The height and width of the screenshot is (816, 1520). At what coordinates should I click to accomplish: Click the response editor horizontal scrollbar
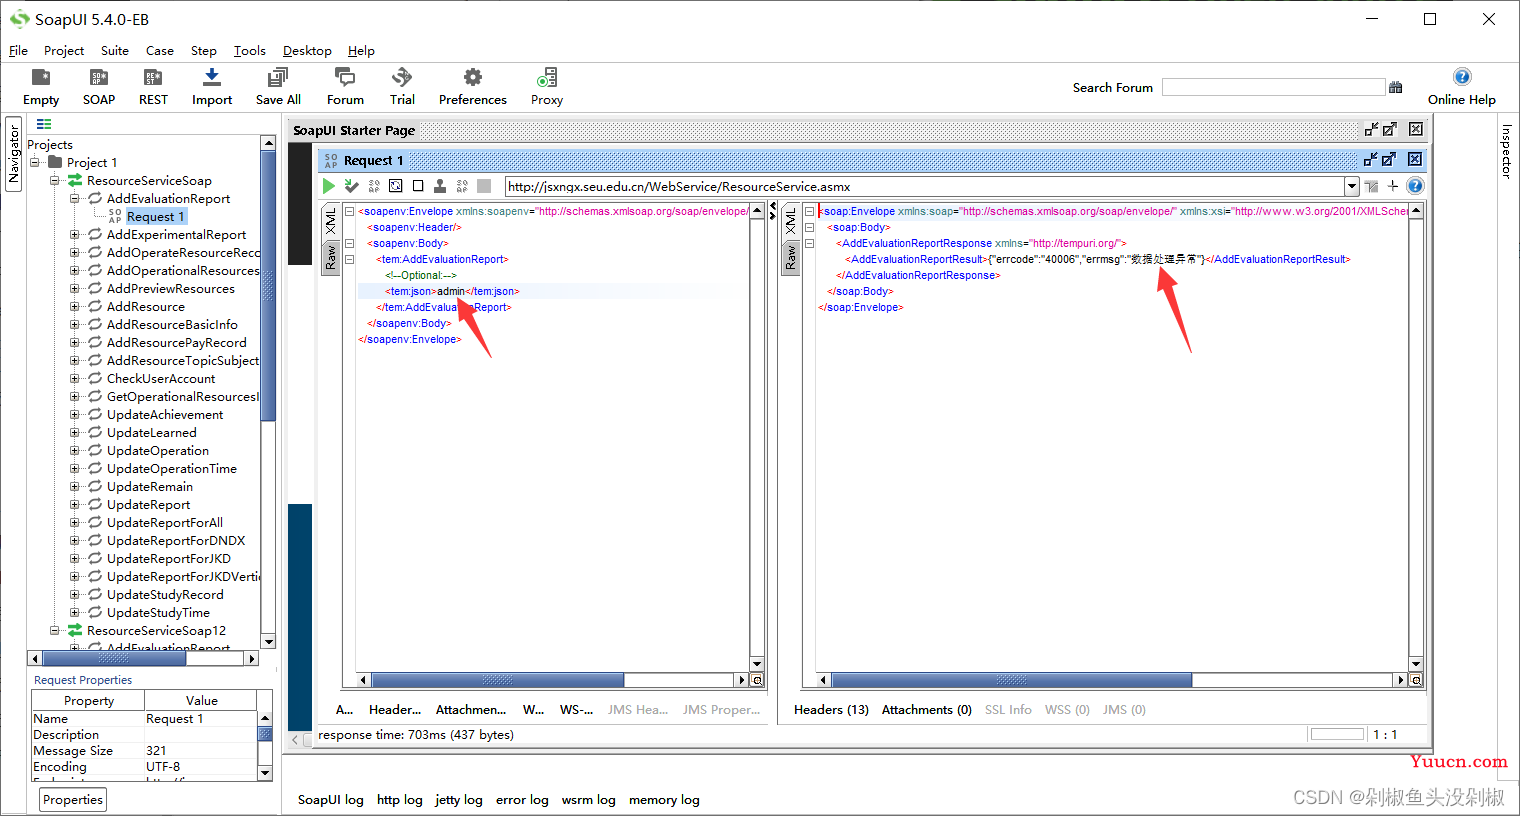pos(1012,680)
